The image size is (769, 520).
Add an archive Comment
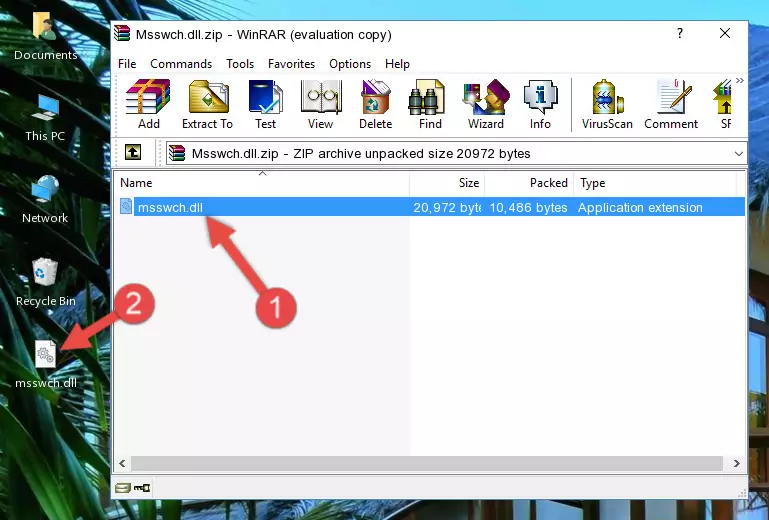point(671,104)
